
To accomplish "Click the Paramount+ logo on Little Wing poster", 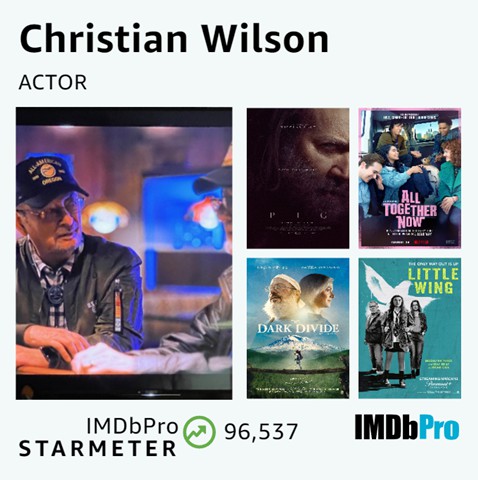I will (437, 383).
